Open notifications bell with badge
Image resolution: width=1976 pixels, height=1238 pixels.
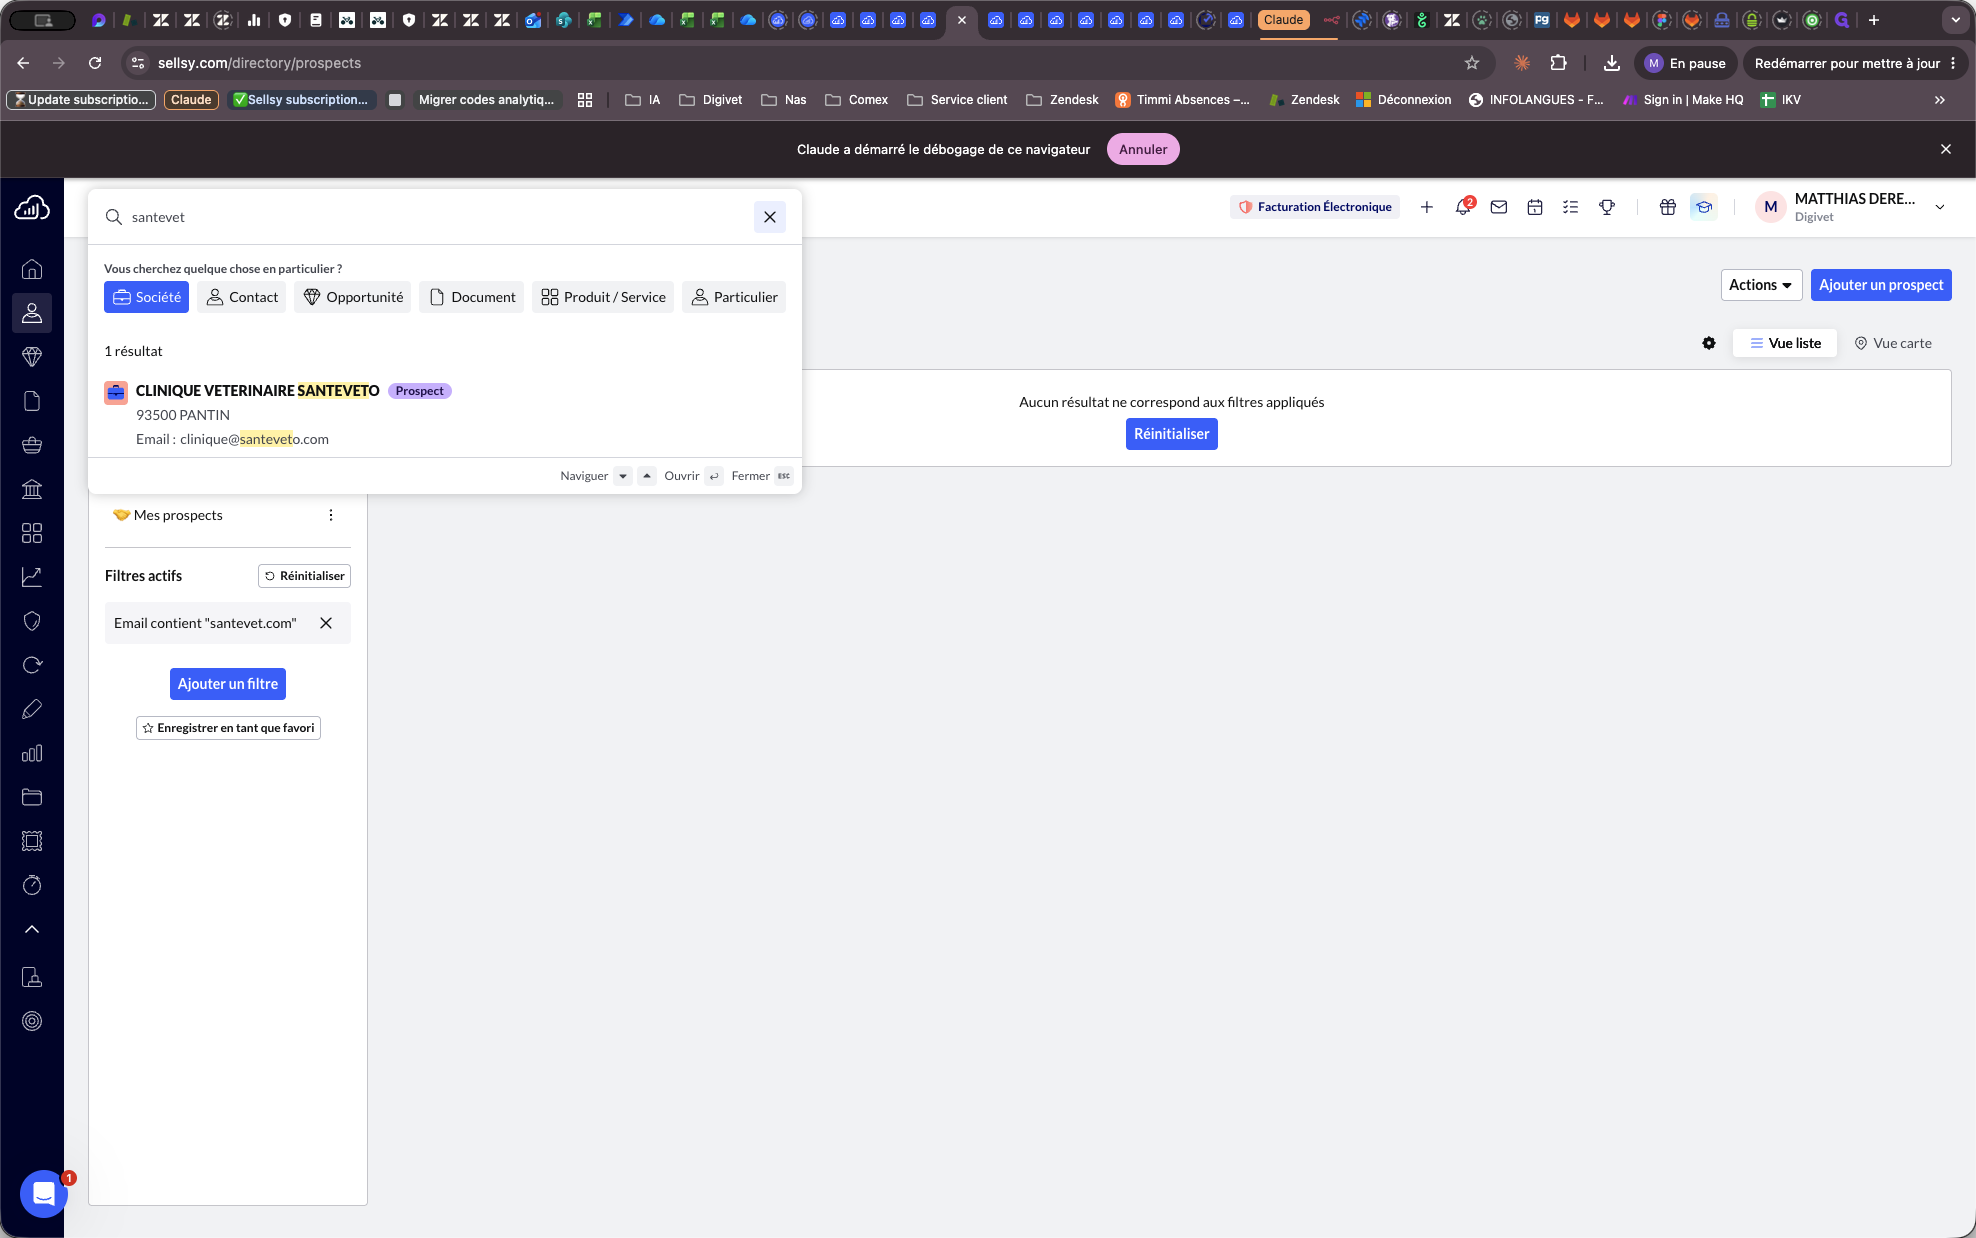click(1463, 207)
